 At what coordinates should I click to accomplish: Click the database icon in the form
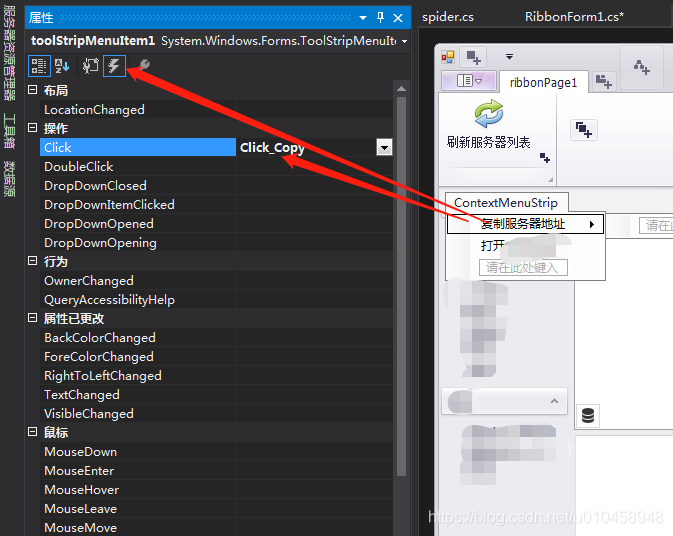(x=588, y=415)
